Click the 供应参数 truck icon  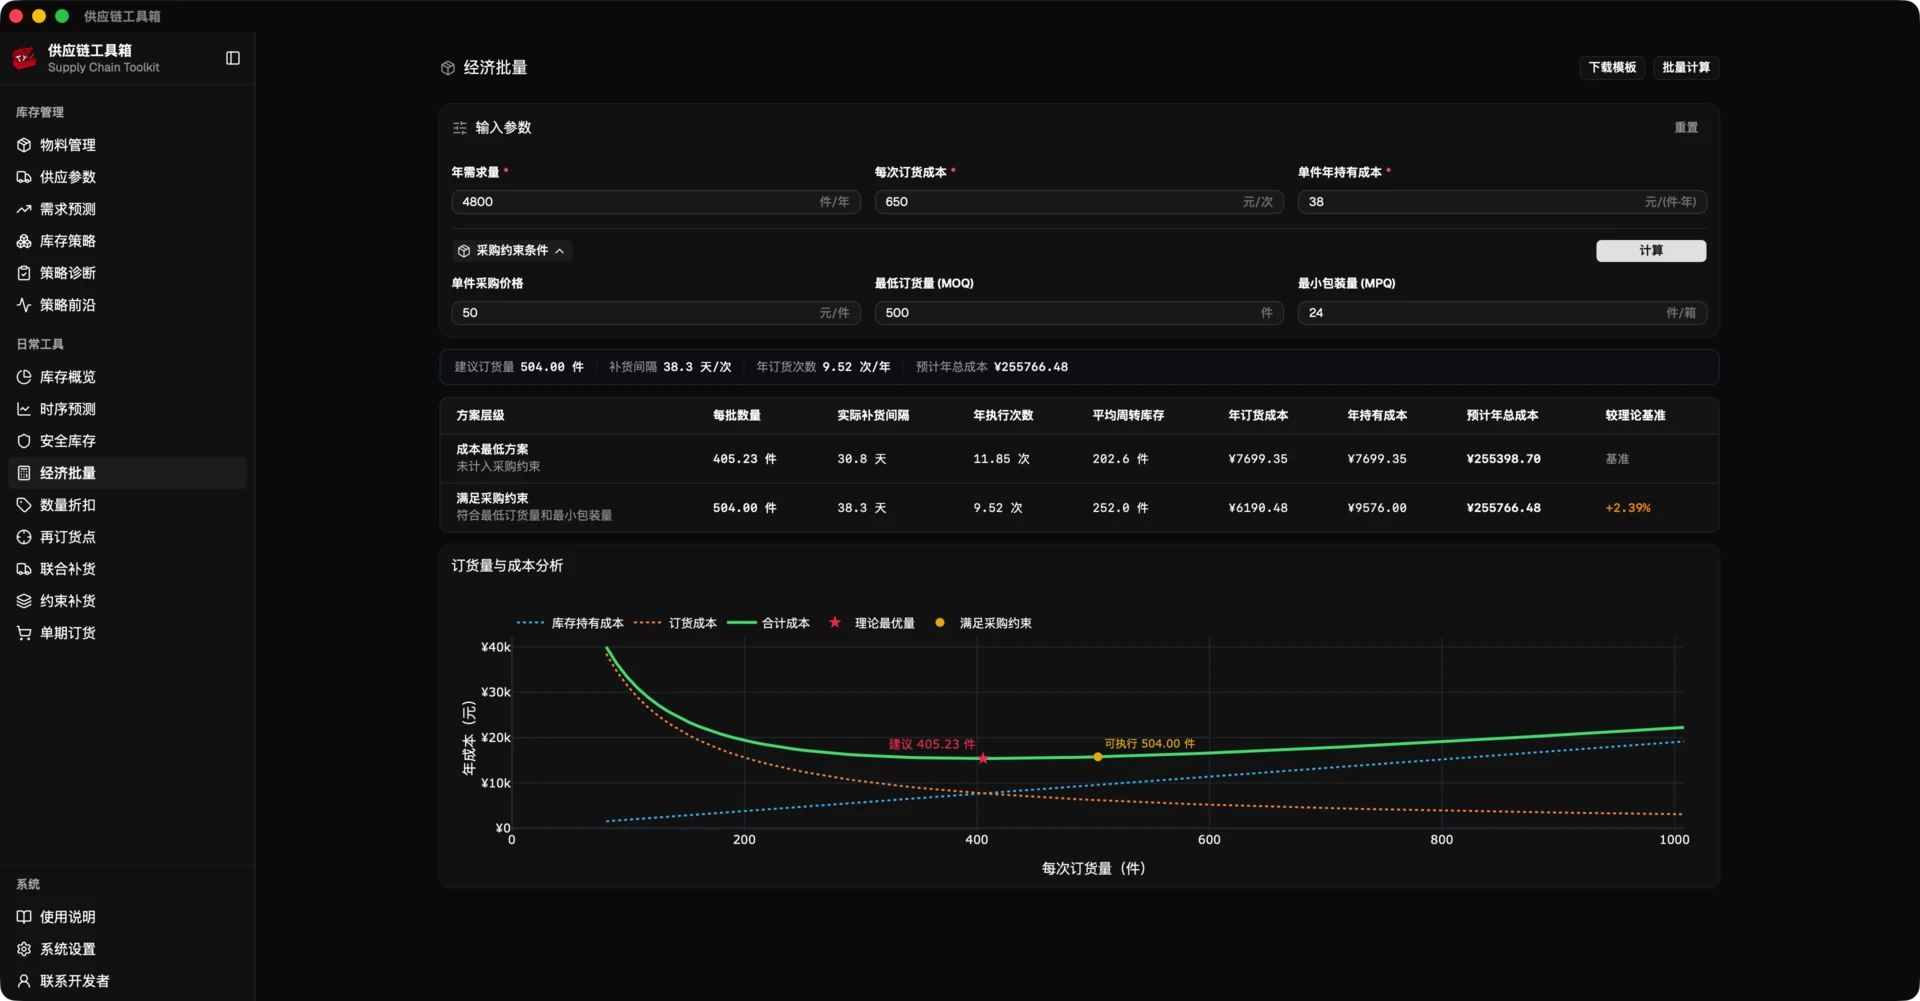point(24,177)
